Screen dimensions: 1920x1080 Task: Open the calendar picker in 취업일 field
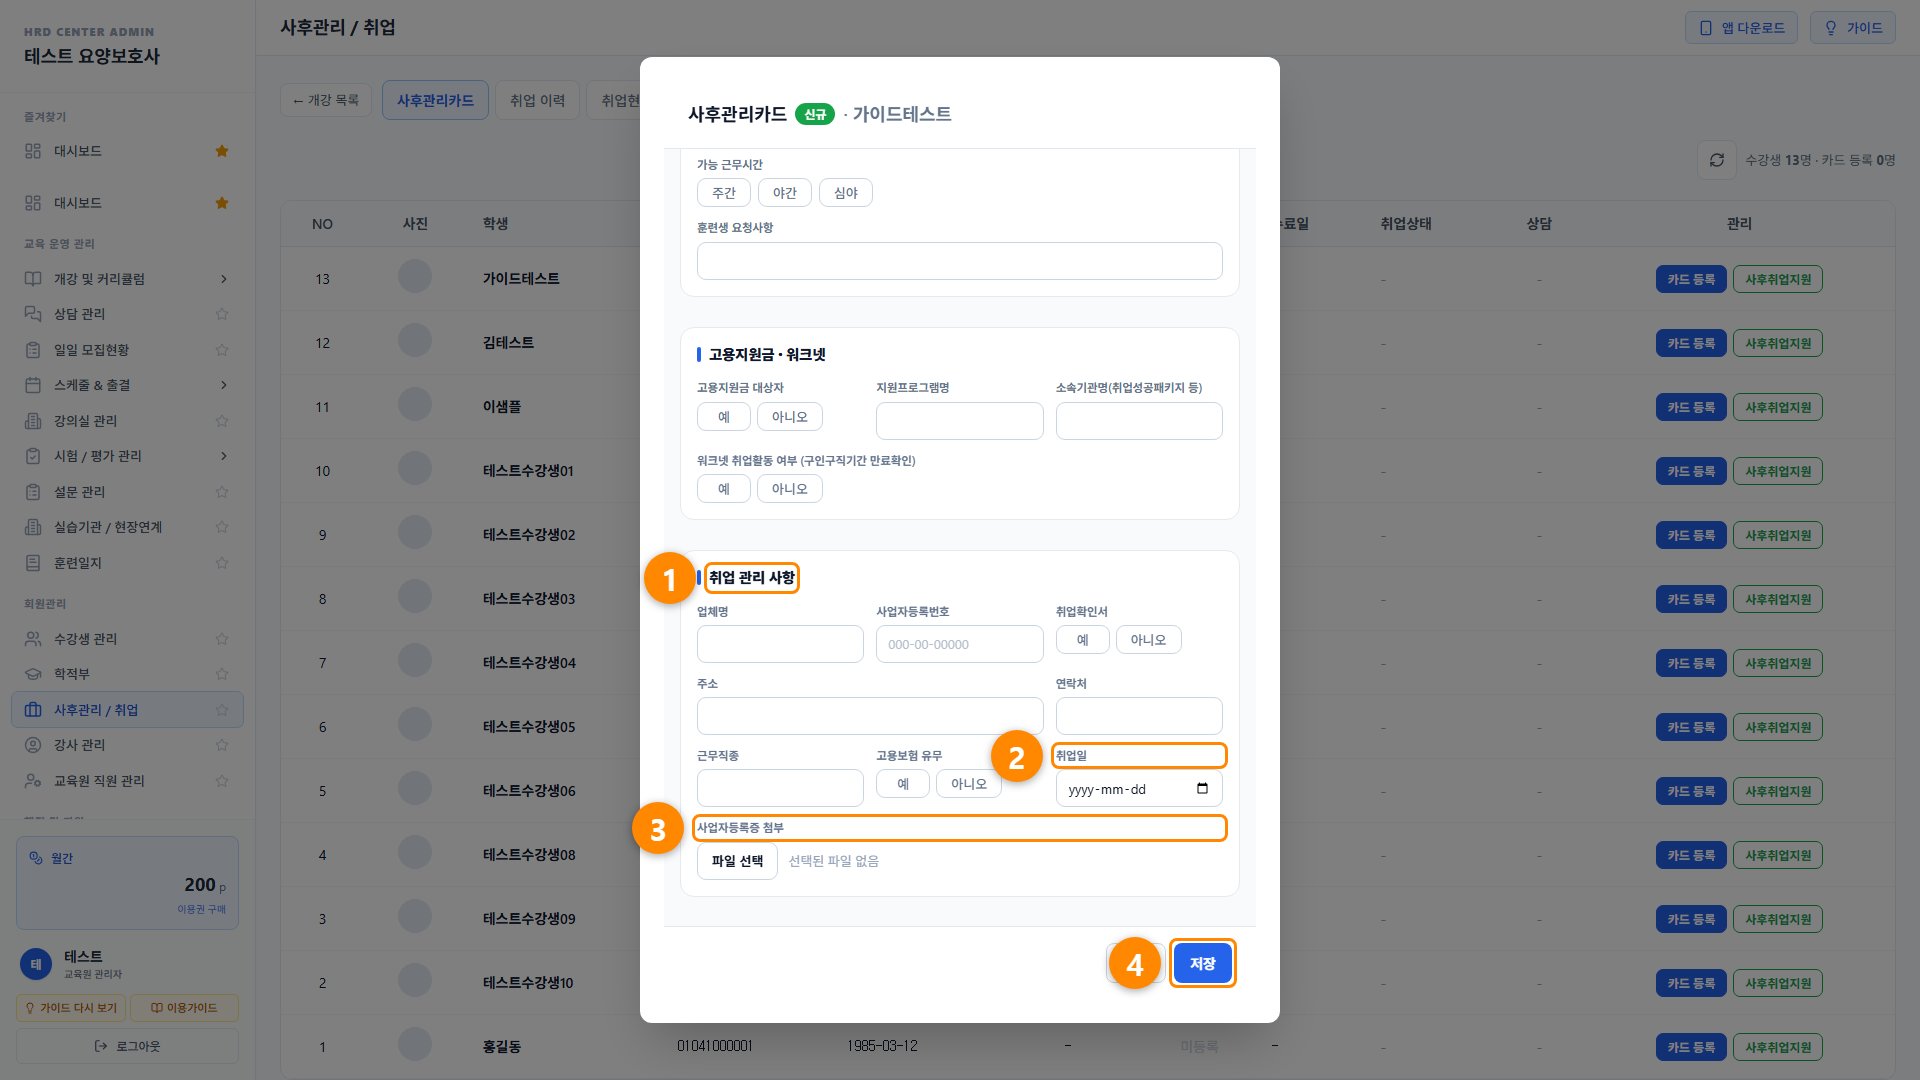[1202, 789]
